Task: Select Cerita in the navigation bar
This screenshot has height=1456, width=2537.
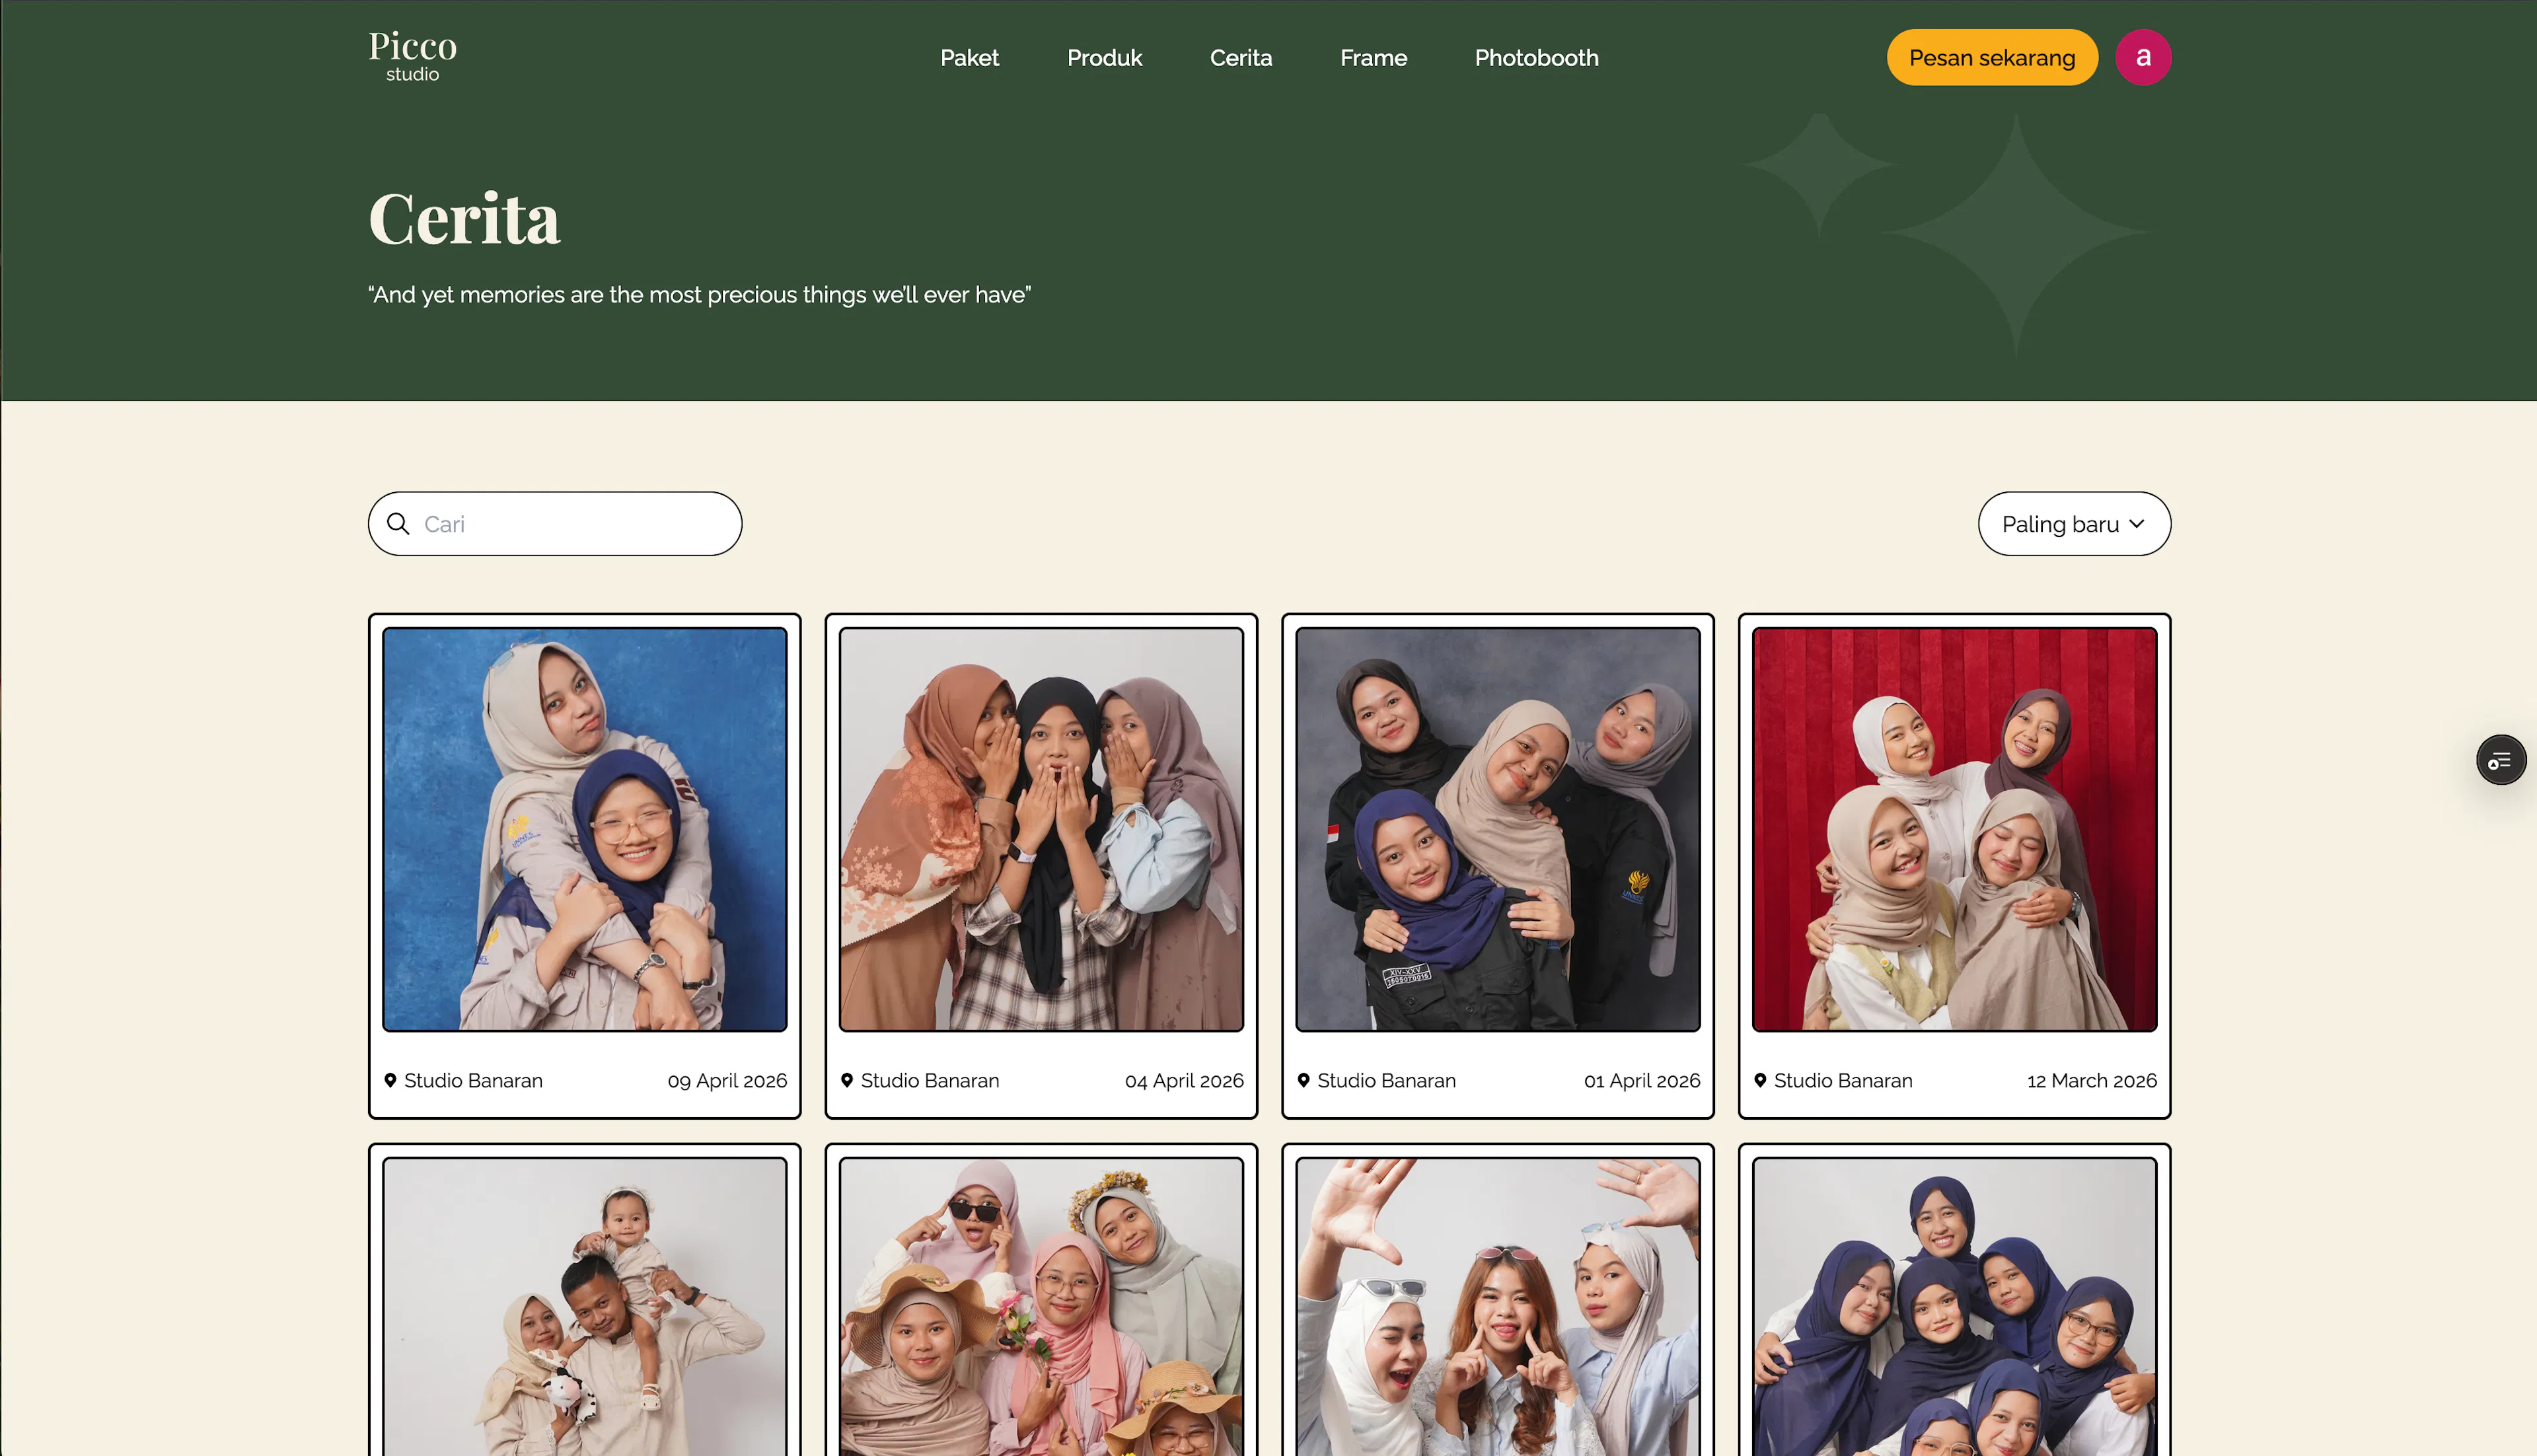Action: 1240,58
